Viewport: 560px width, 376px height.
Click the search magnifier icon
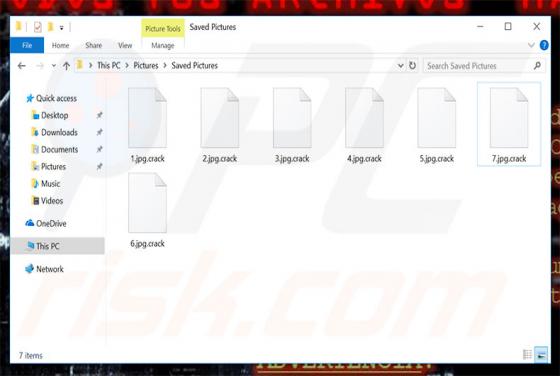pos(537,66)
